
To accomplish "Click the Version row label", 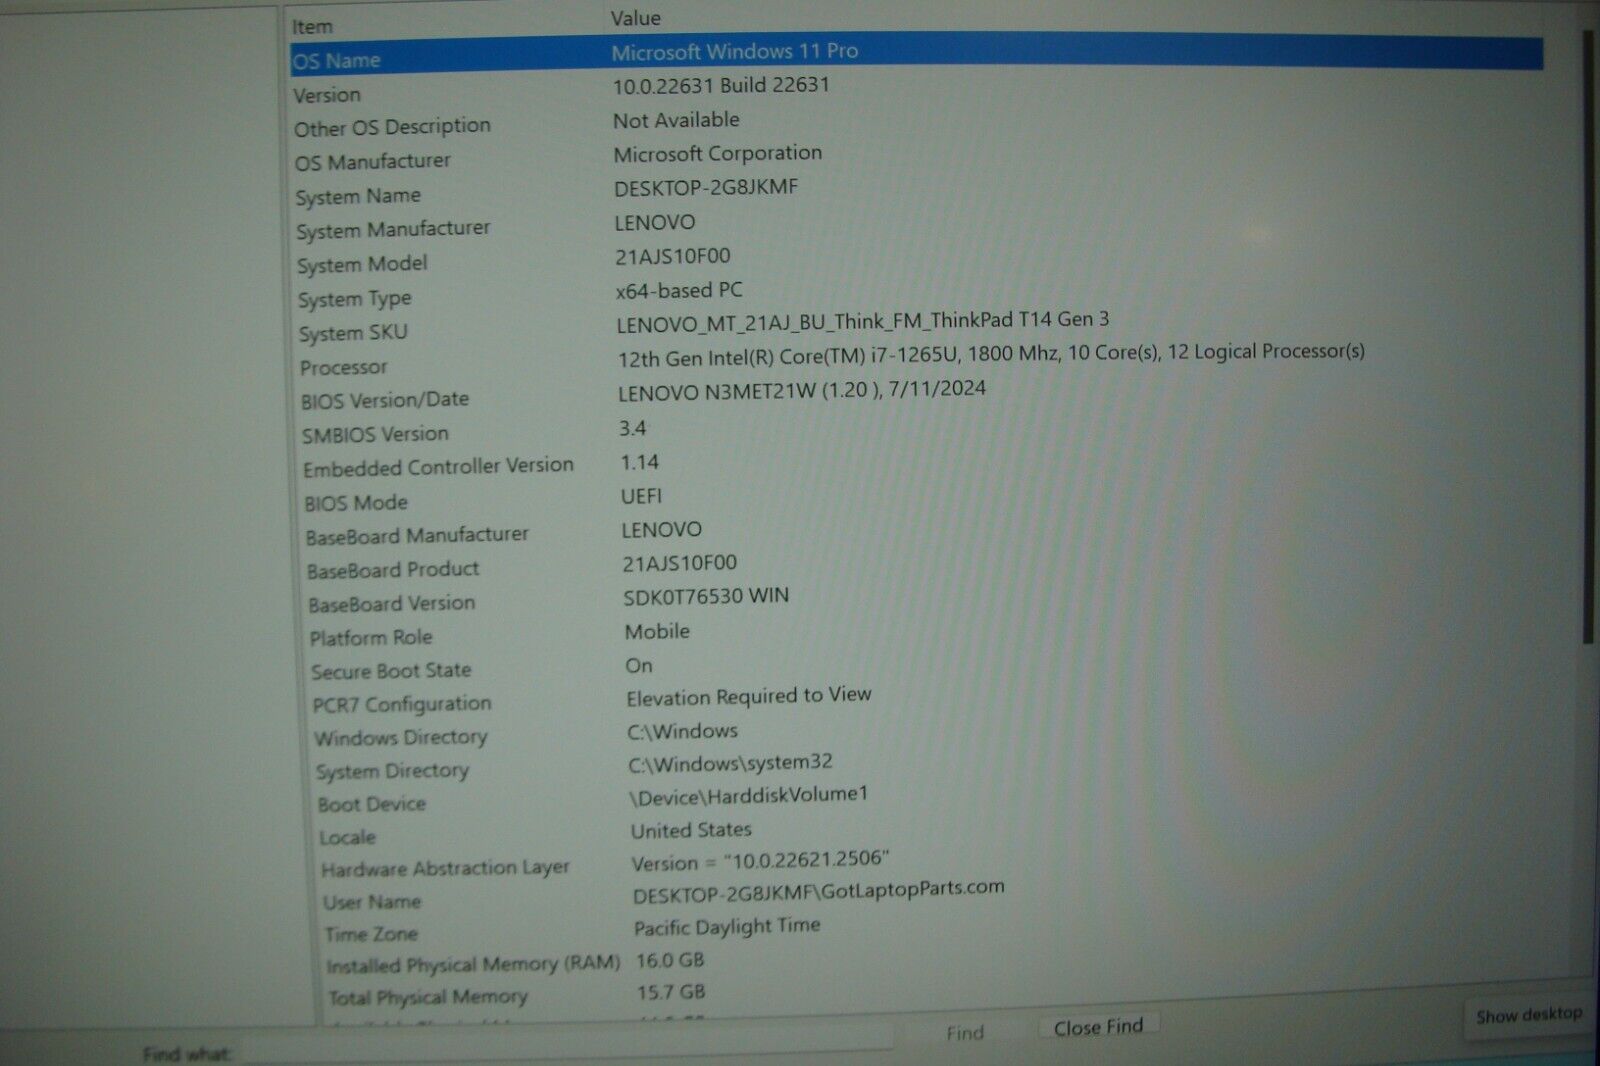I will pos(327,95).
